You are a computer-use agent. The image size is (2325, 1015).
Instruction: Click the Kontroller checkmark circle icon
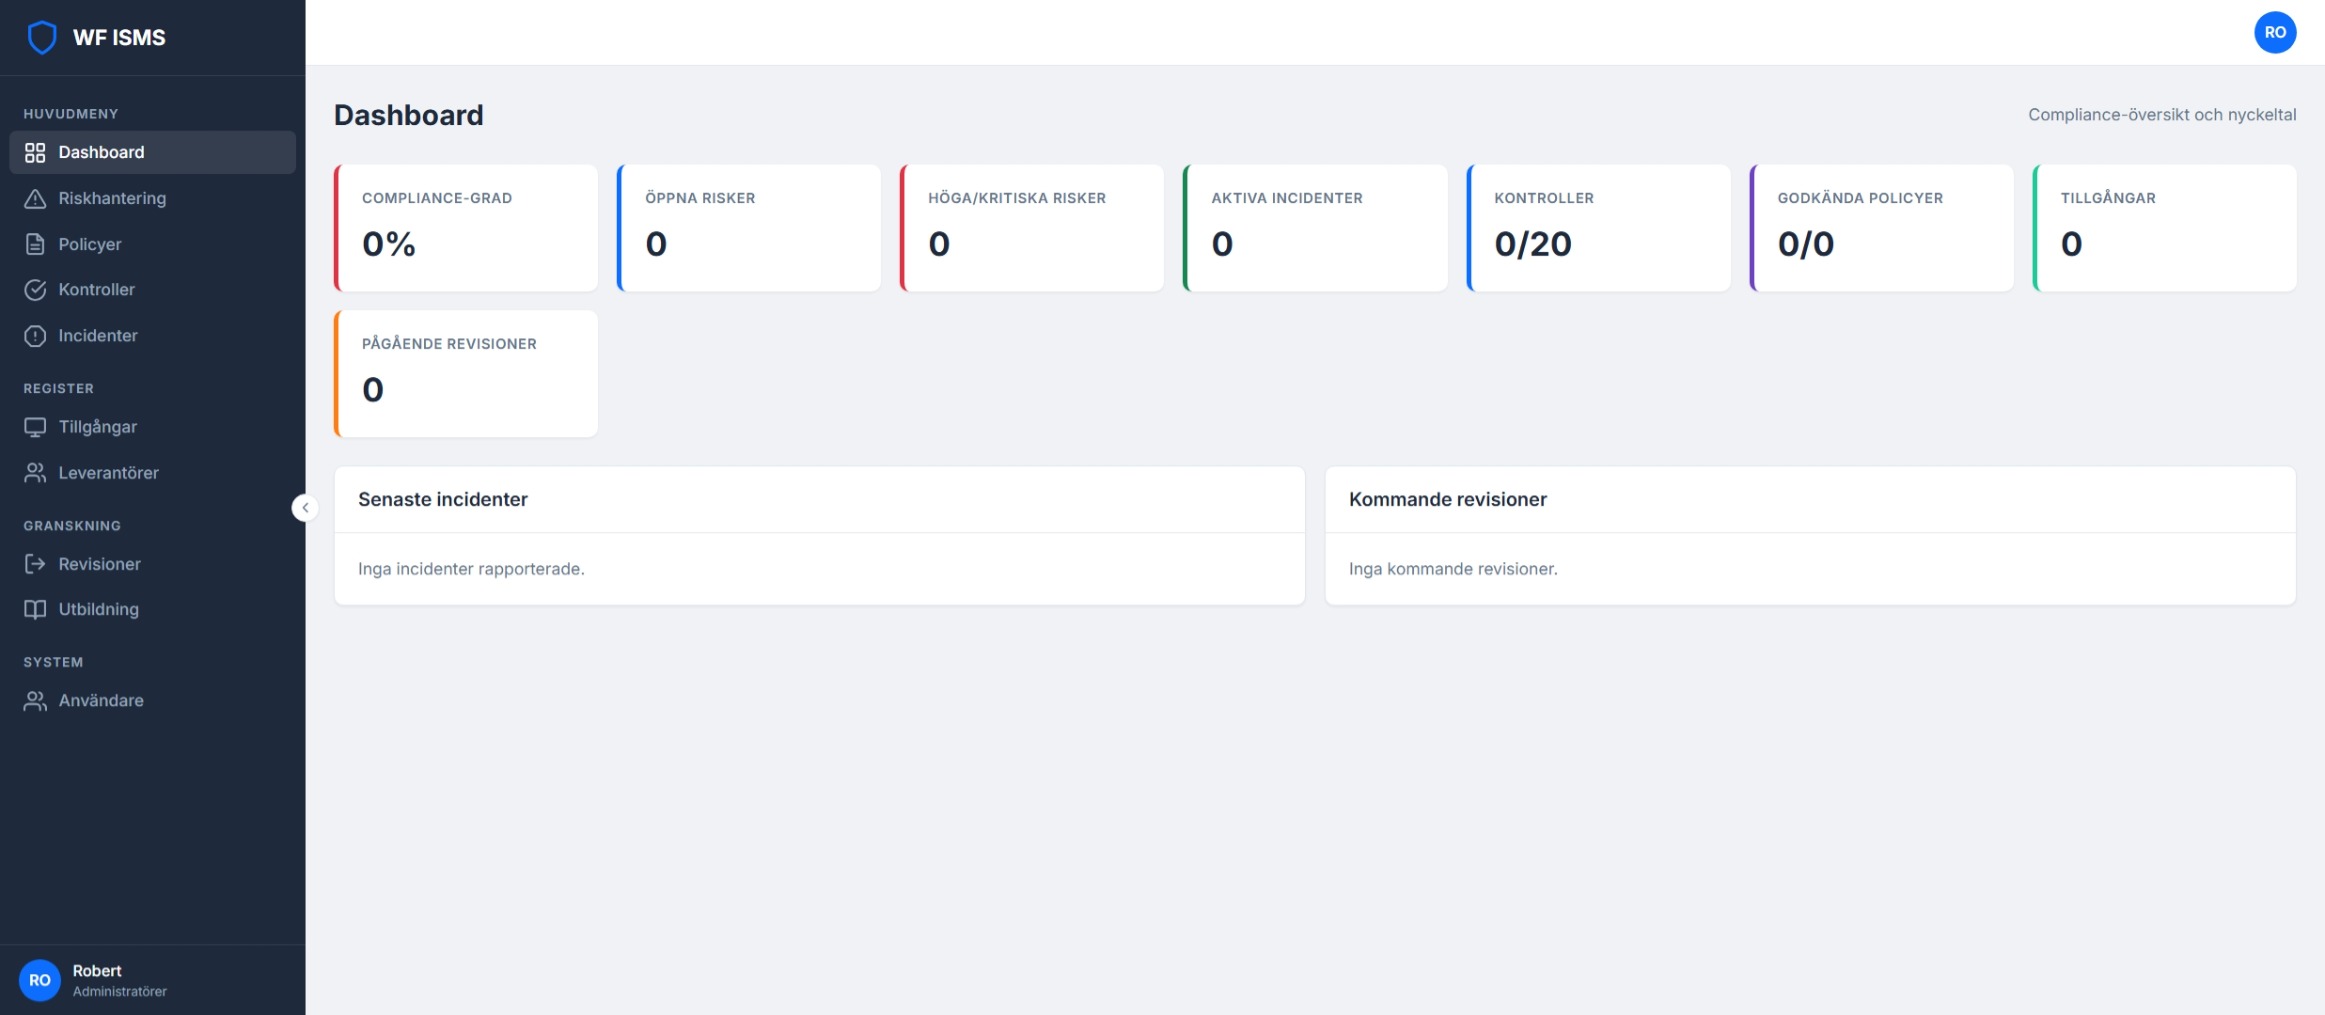pos(36,290)
